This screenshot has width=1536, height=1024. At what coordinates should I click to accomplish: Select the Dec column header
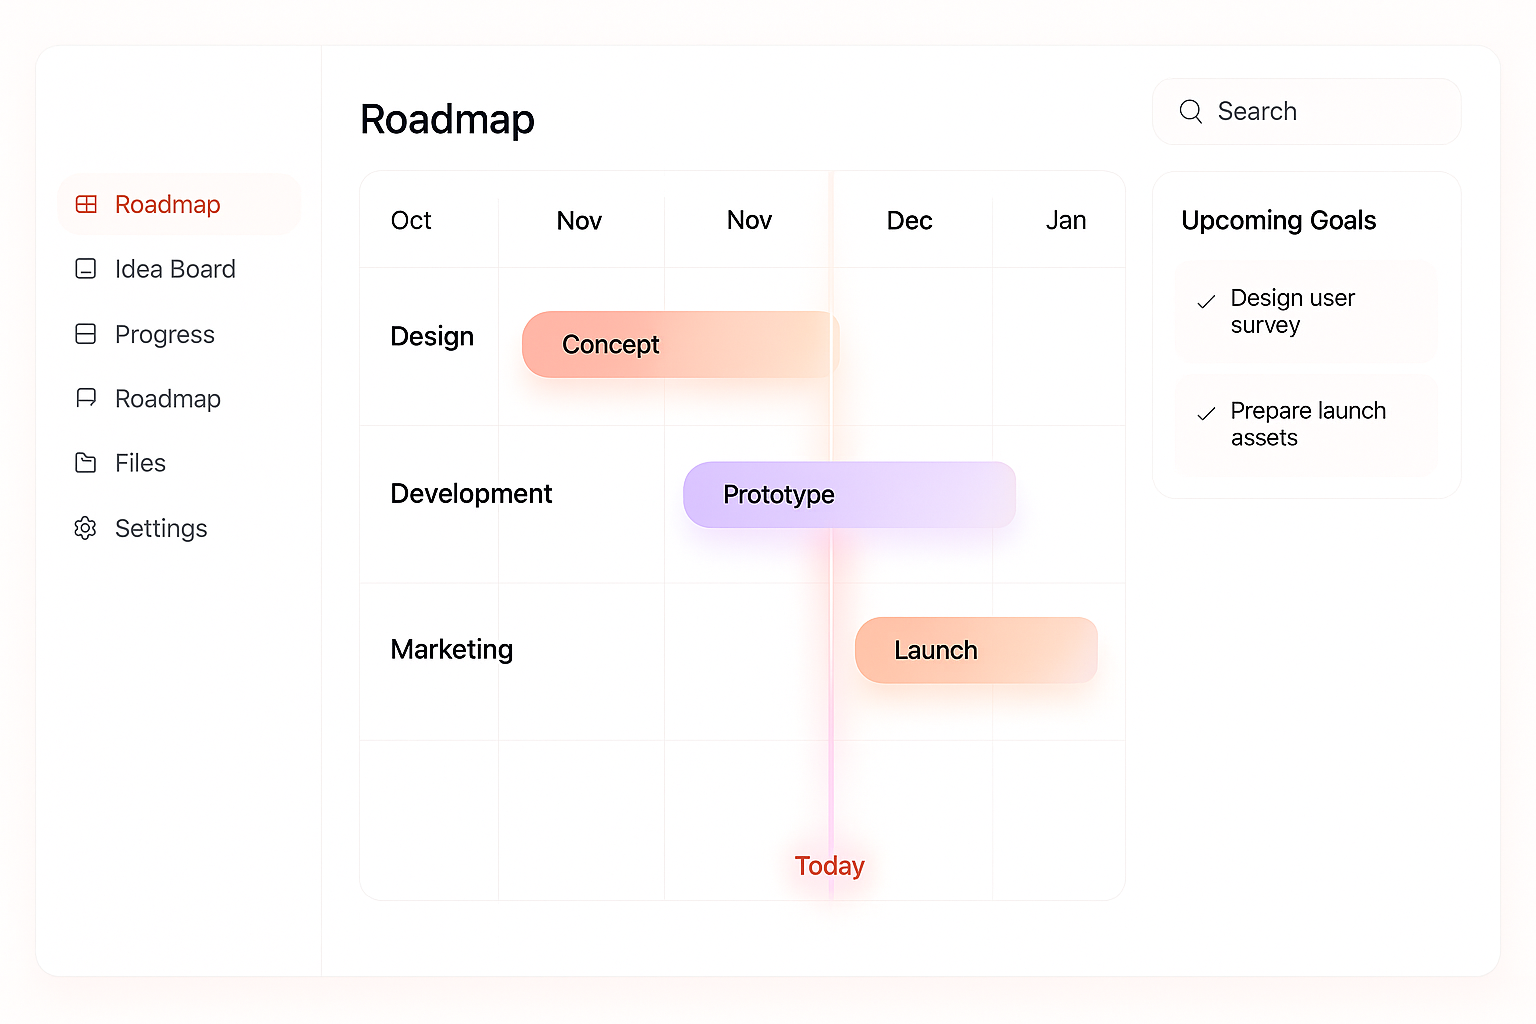909,220
